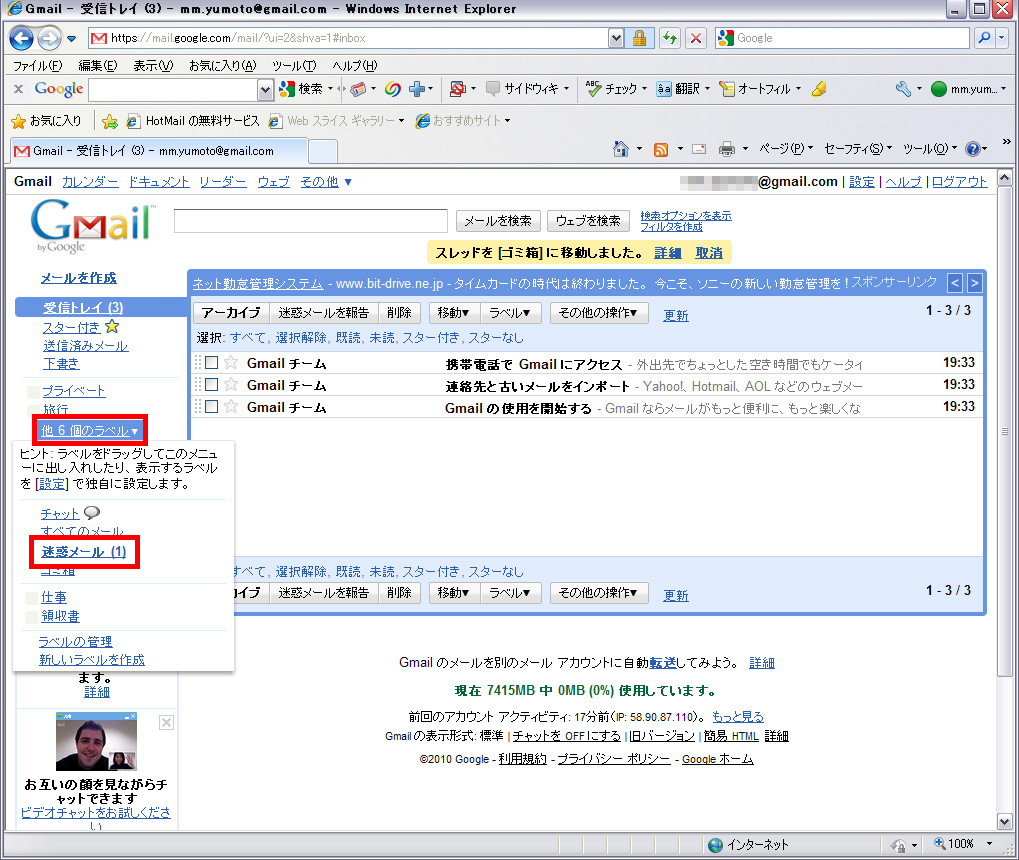Click the 新しいラベルを作成 link
Image resolution: width=1019 pixels, height=860 pixels.
click(92, 660)
